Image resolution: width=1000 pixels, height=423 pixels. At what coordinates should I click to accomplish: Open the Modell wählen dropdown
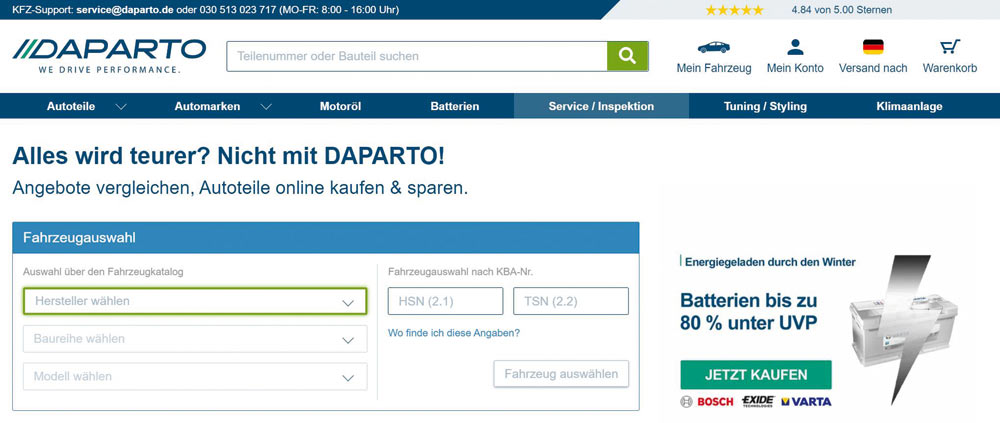(195, 376)
